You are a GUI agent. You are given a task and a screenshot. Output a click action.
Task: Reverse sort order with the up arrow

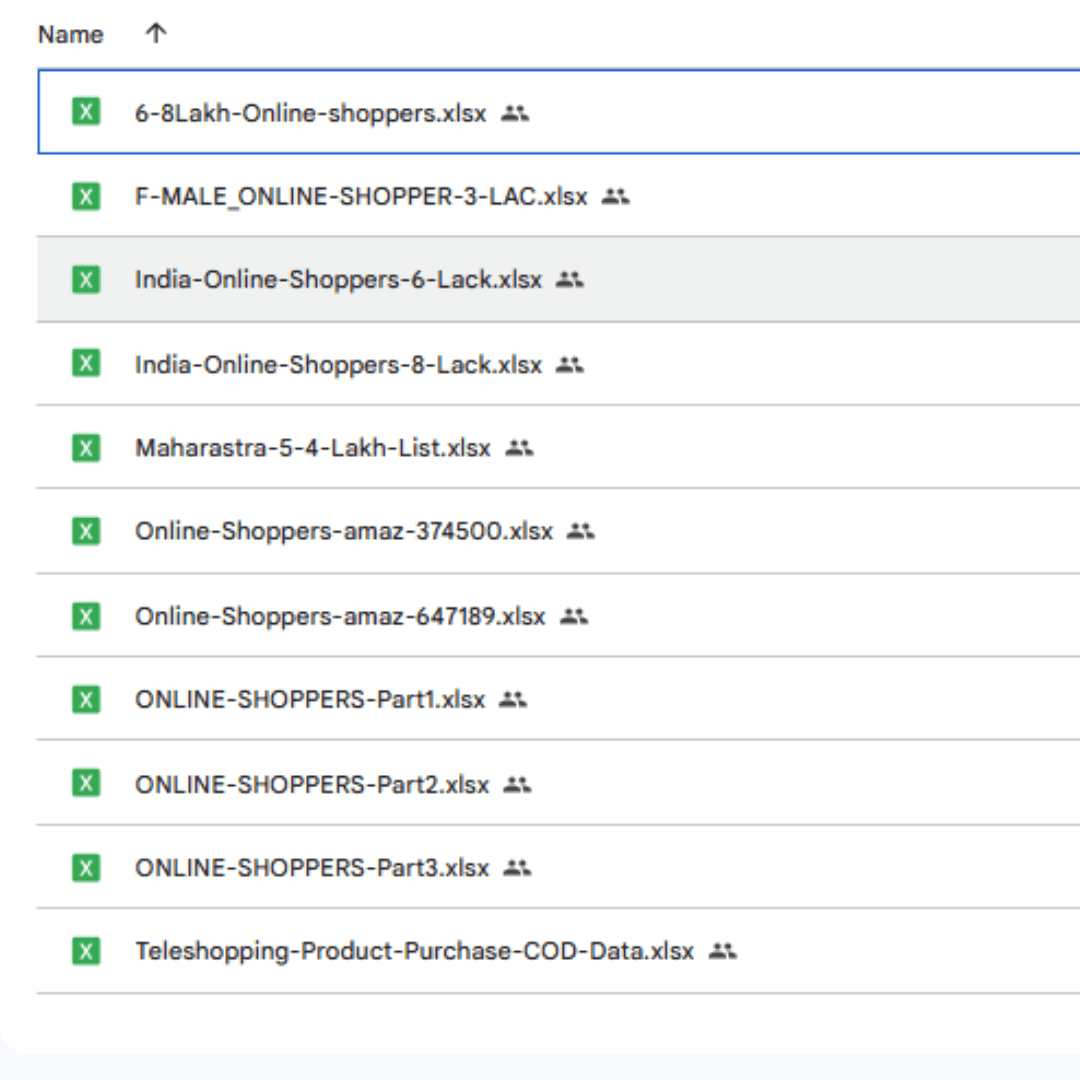(155, 34)
